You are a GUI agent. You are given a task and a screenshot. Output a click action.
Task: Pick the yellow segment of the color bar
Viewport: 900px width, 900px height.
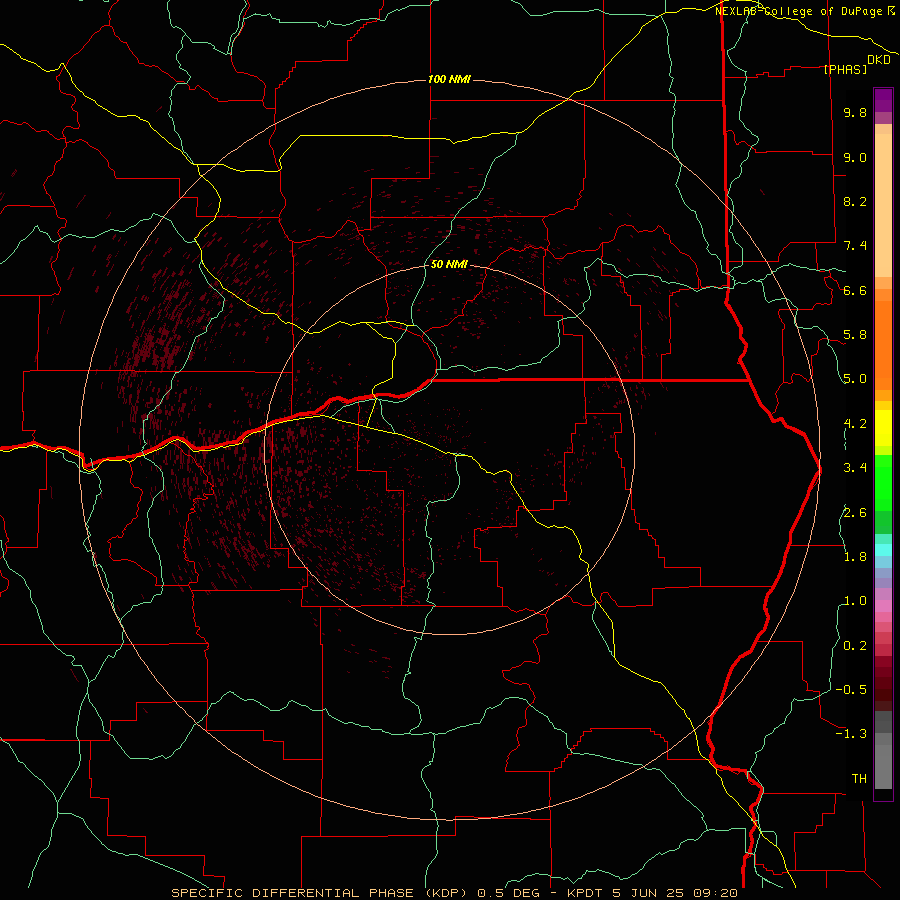[x=883, y=428]
